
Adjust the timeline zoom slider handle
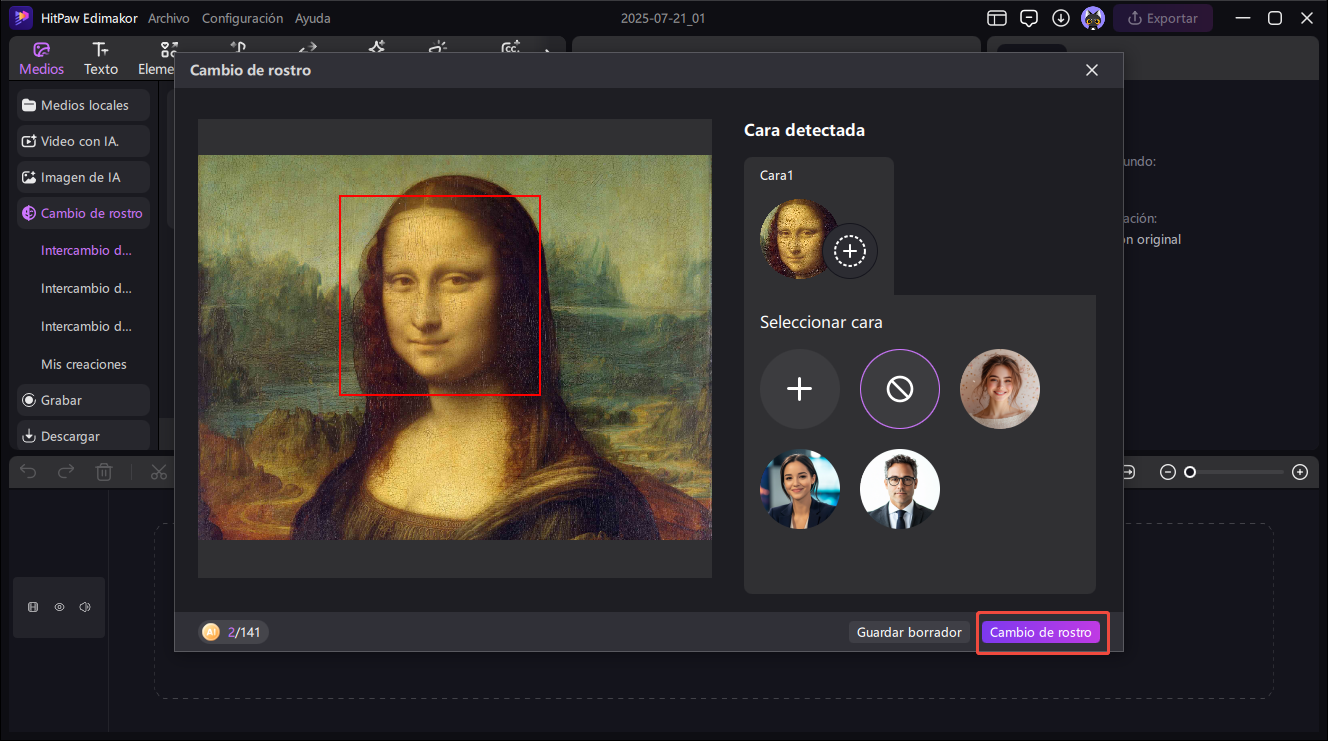1190,472
